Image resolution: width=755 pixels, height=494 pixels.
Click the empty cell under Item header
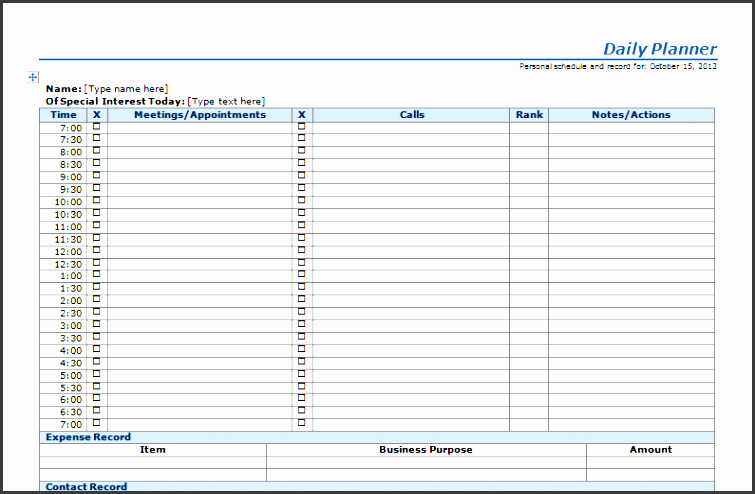tap(152, 462)
